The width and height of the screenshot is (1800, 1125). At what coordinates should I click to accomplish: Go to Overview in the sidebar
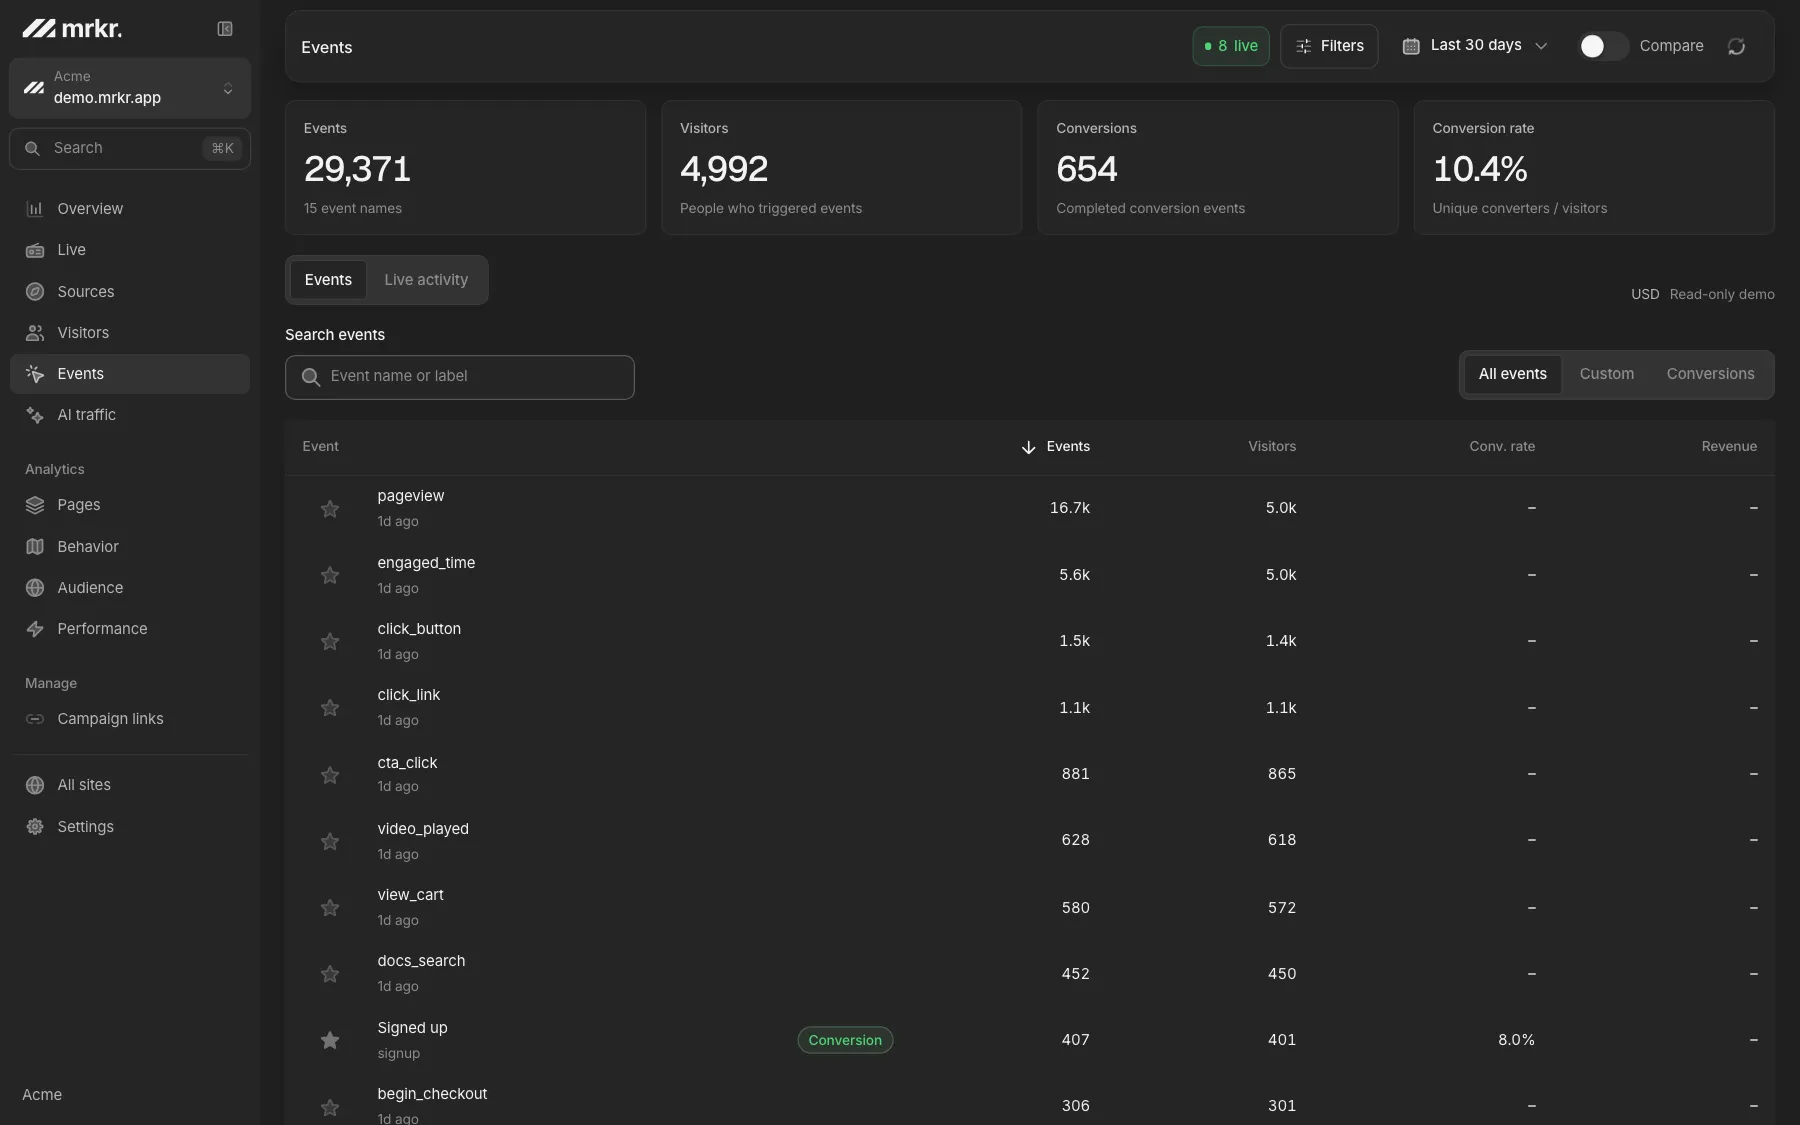coord(130,209)
